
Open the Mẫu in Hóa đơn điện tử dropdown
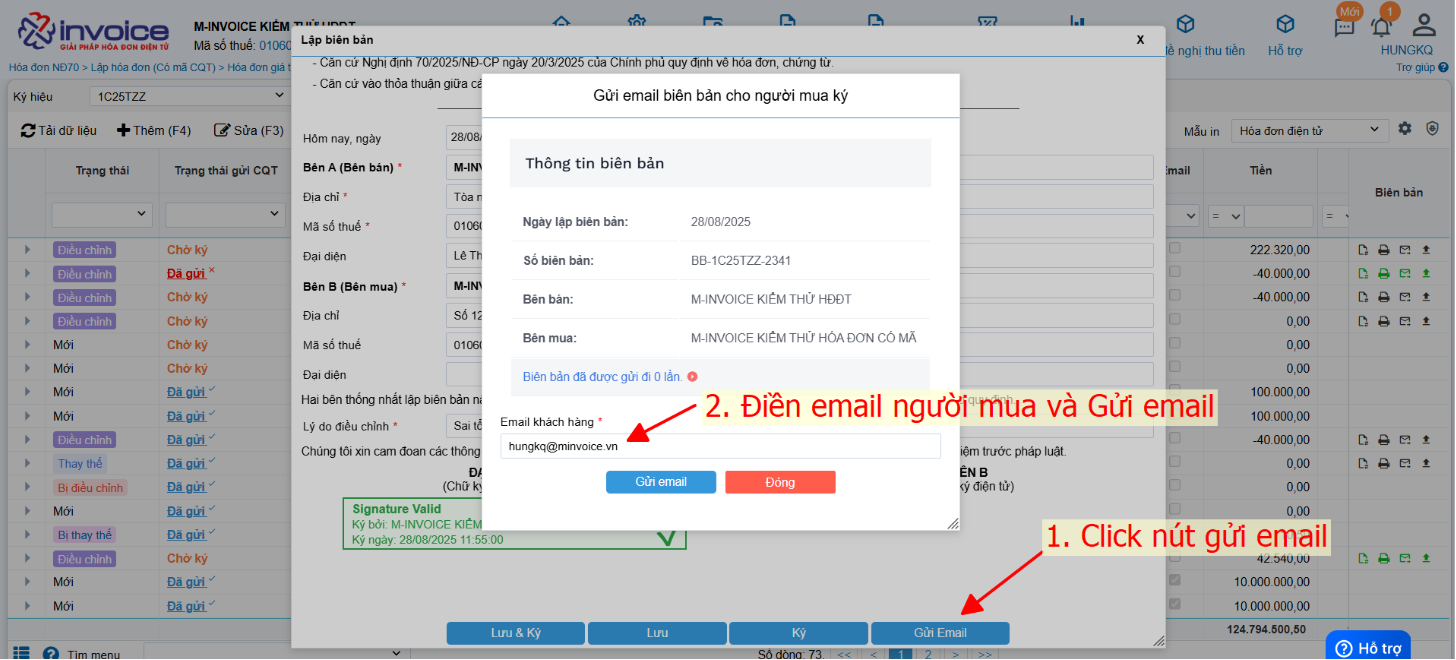tap(1308, 130)
